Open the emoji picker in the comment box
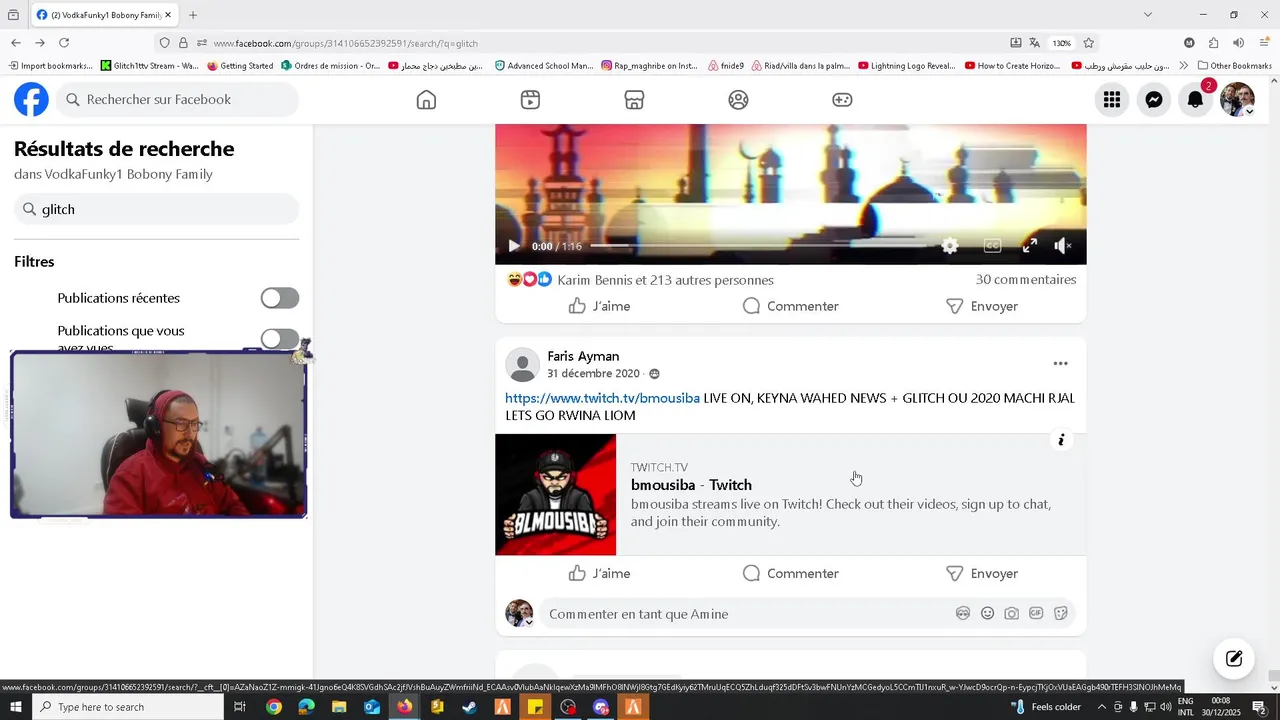This screenshot has height=720, width=1280. coord(987,614)
